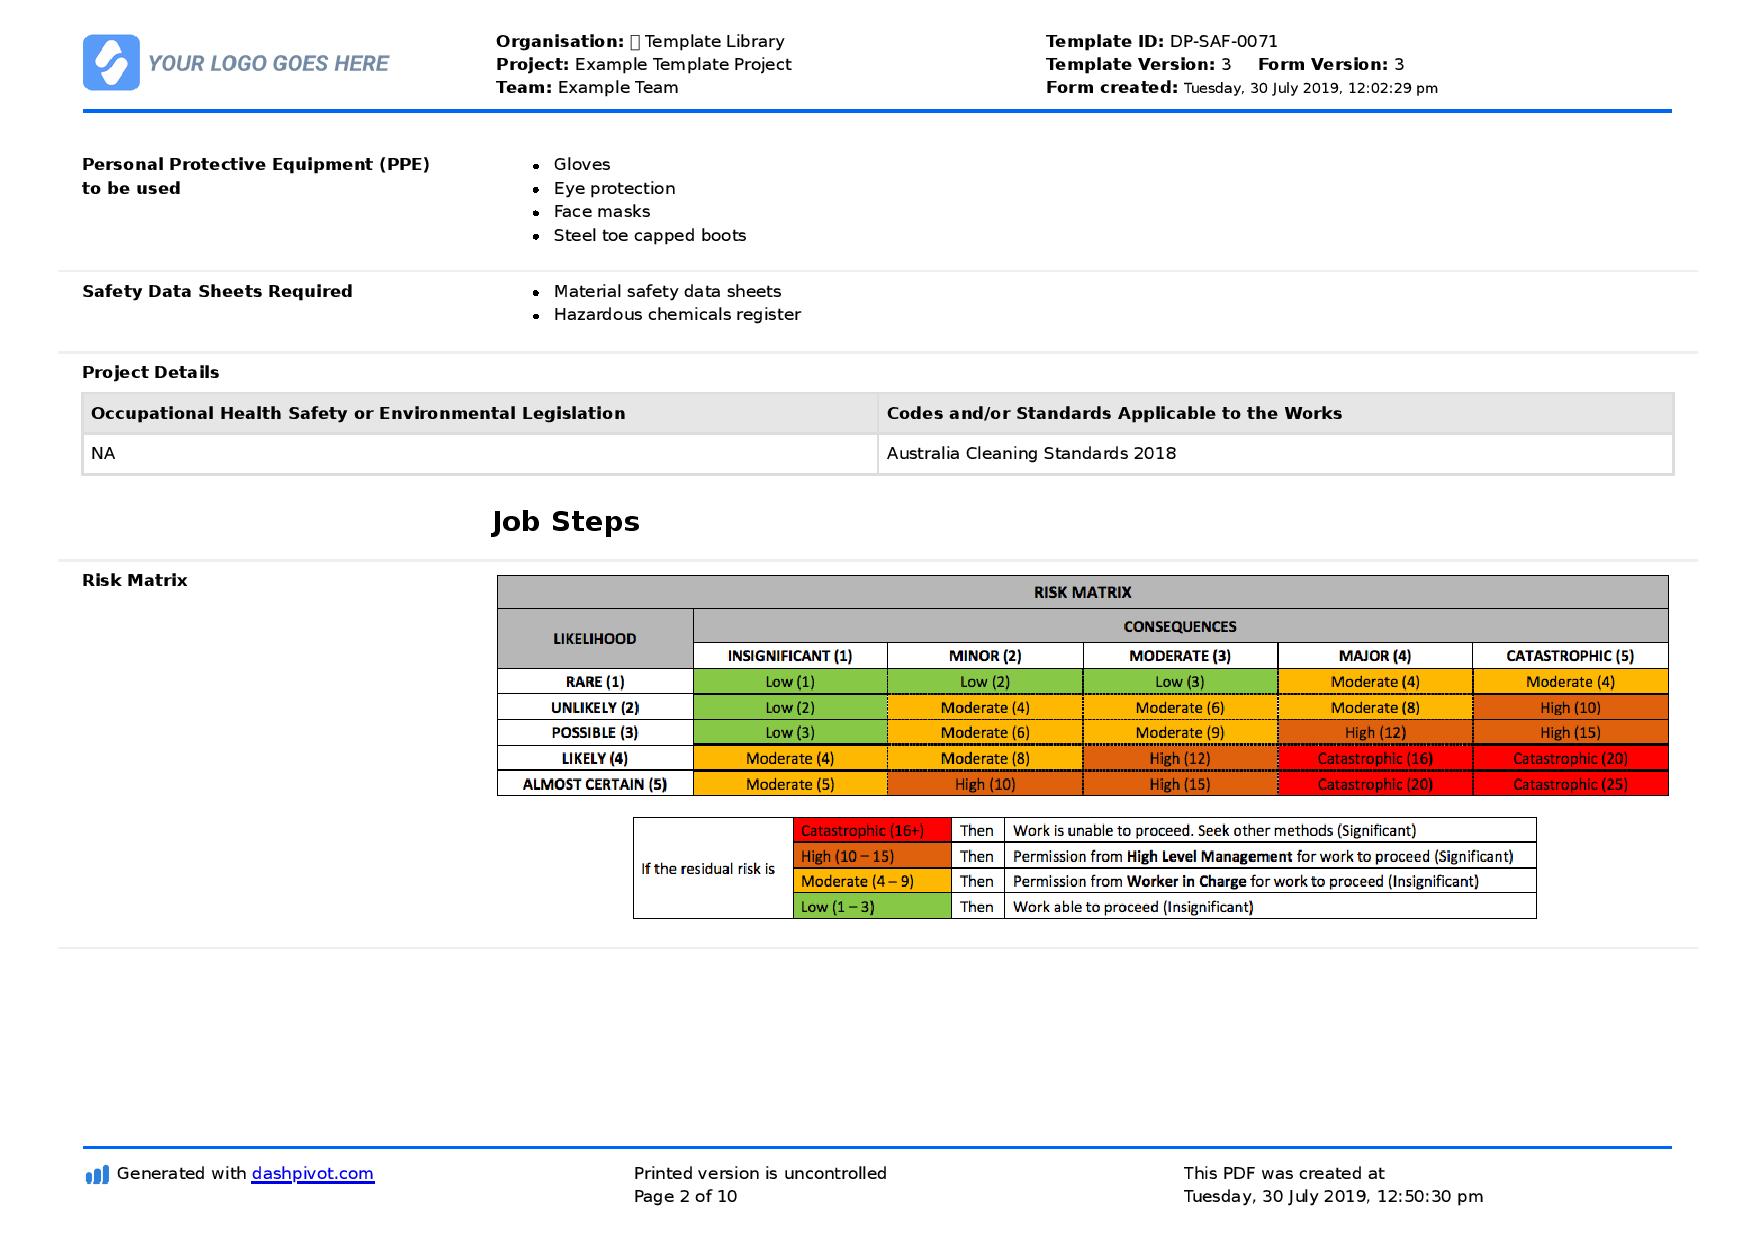Click the NA legislation table cell

pyautogui.click(x=103, y=454)
